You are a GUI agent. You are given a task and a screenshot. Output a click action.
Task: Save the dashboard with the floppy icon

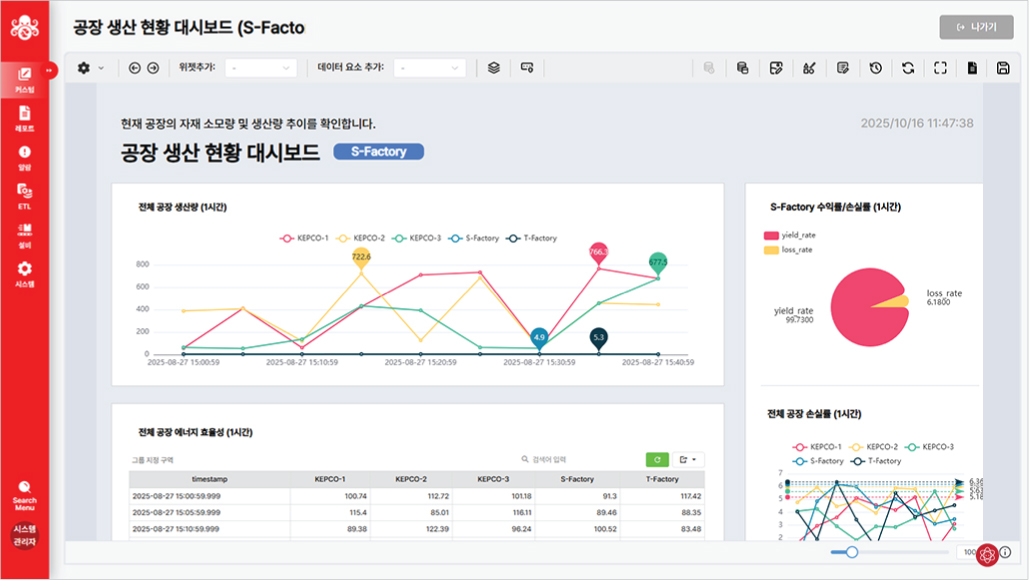tap(1003, 68)
